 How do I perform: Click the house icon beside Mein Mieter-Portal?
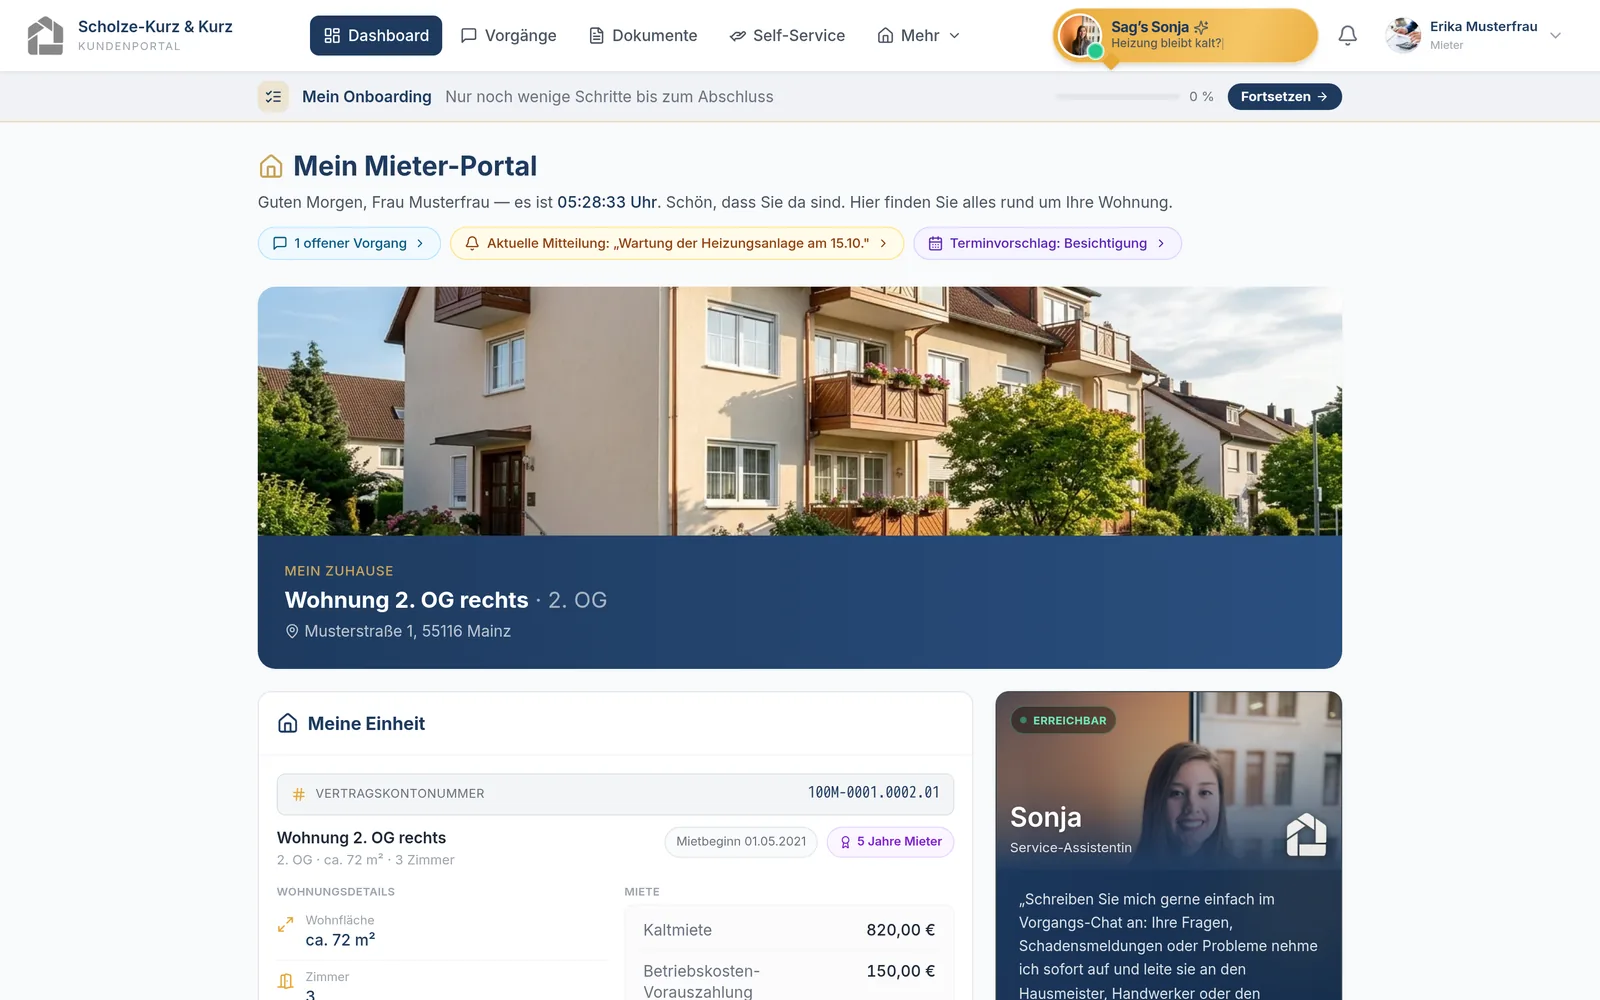point(271,166)
